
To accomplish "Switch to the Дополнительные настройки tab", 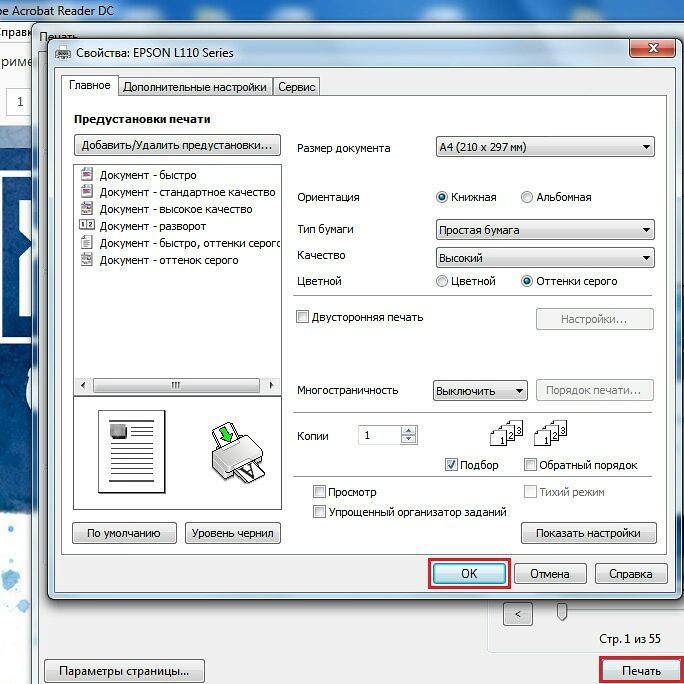I will pos(195,87).
